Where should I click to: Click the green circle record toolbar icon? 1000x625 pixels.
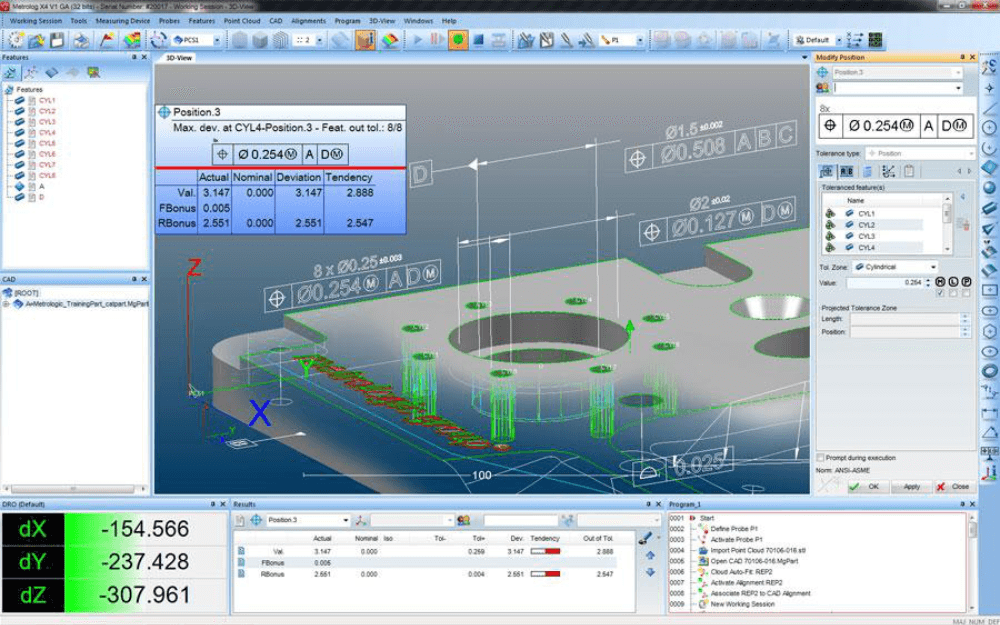coord(457,41)
